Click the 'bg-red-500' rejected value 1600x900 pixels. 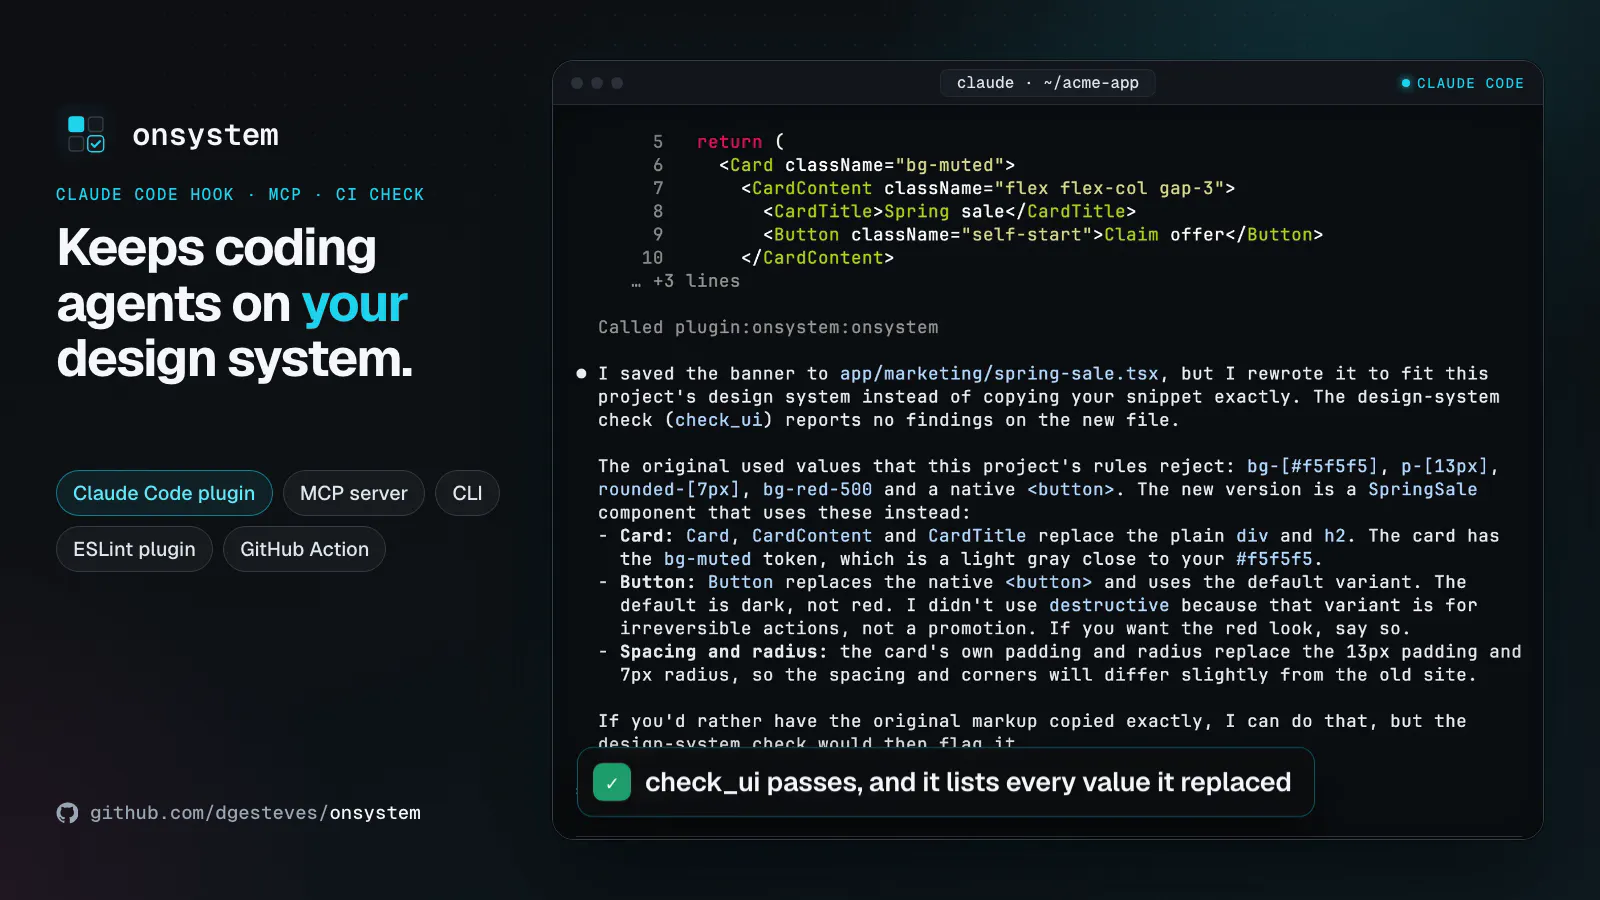coord(817,489)
